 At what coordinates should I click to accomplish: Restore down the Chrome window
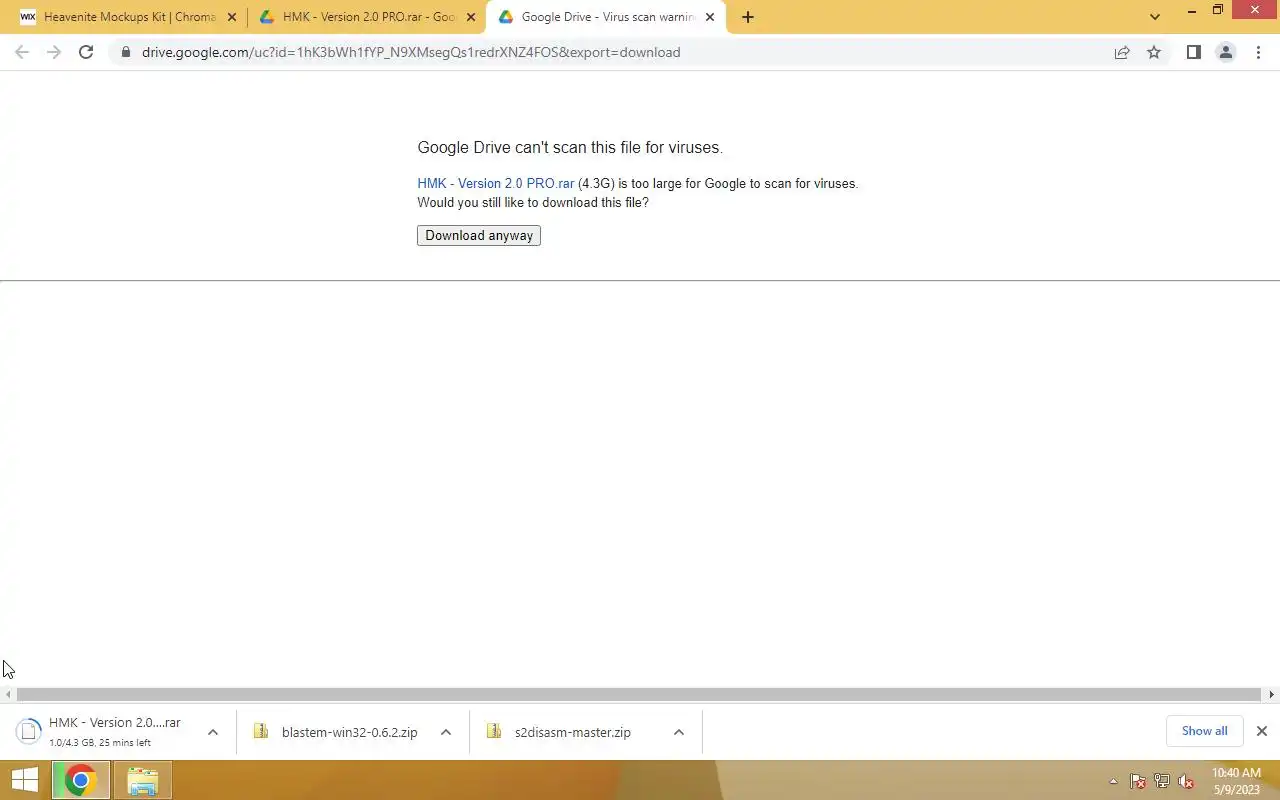(x=1218, y=10)
